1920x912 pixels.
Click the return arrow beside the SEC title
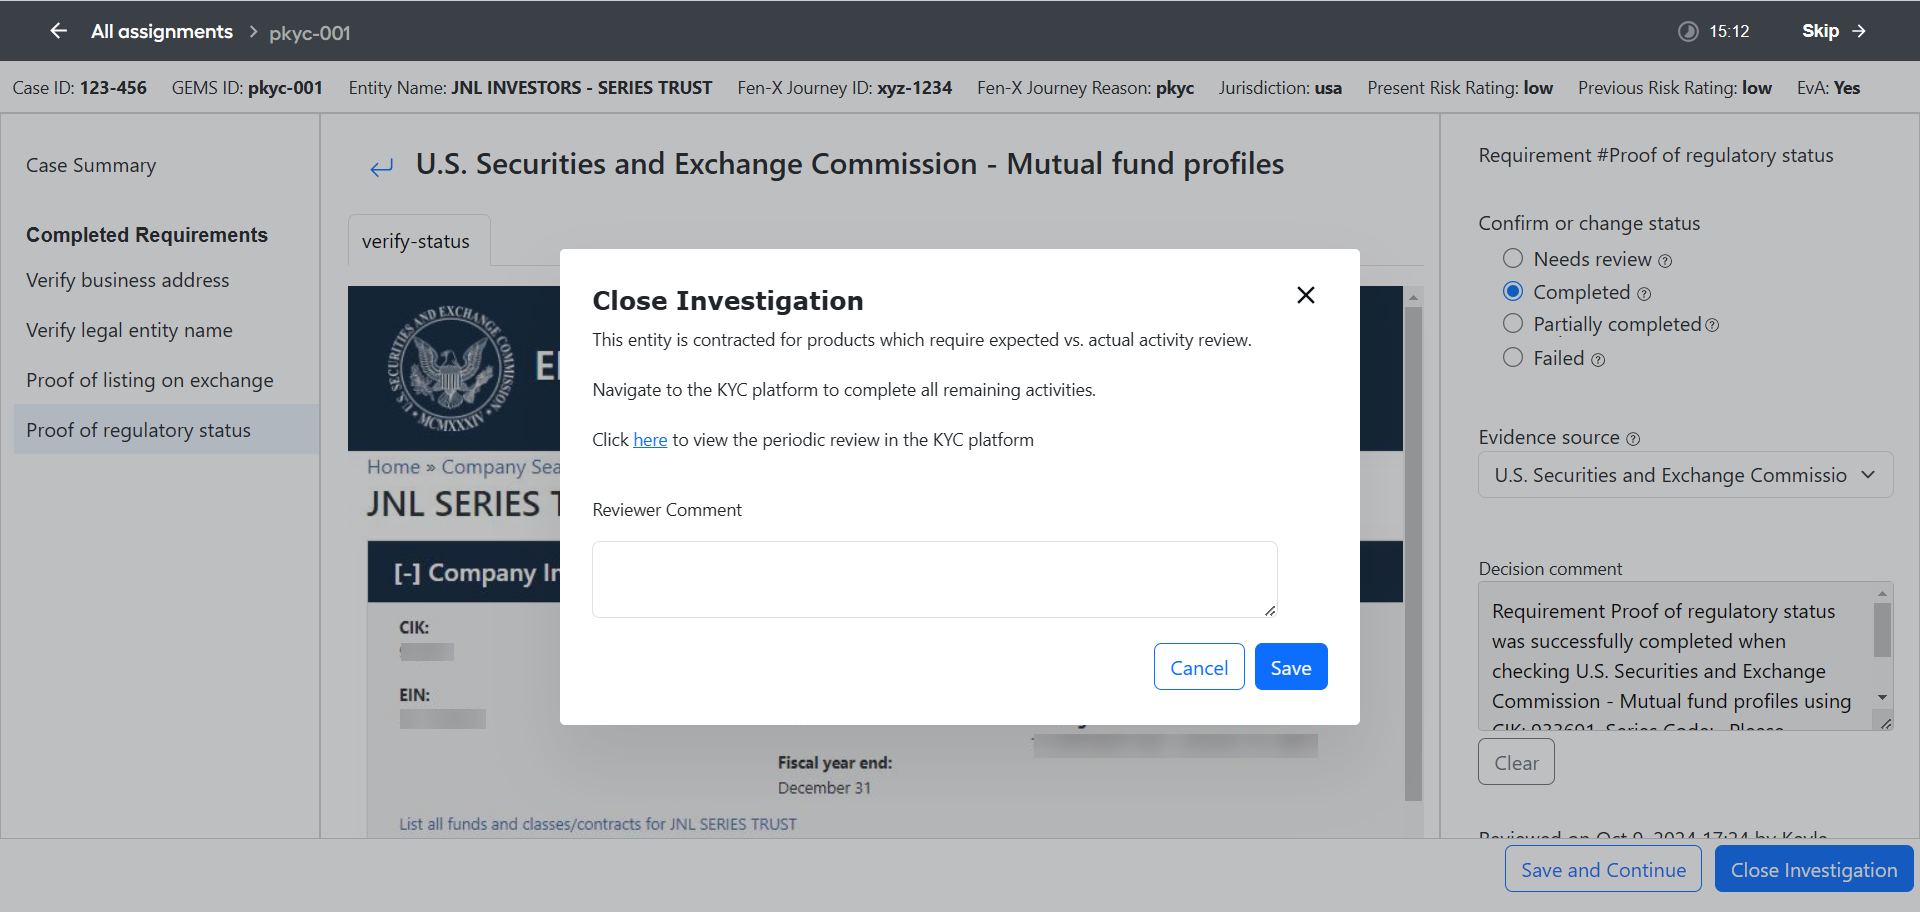coord(381,167)
